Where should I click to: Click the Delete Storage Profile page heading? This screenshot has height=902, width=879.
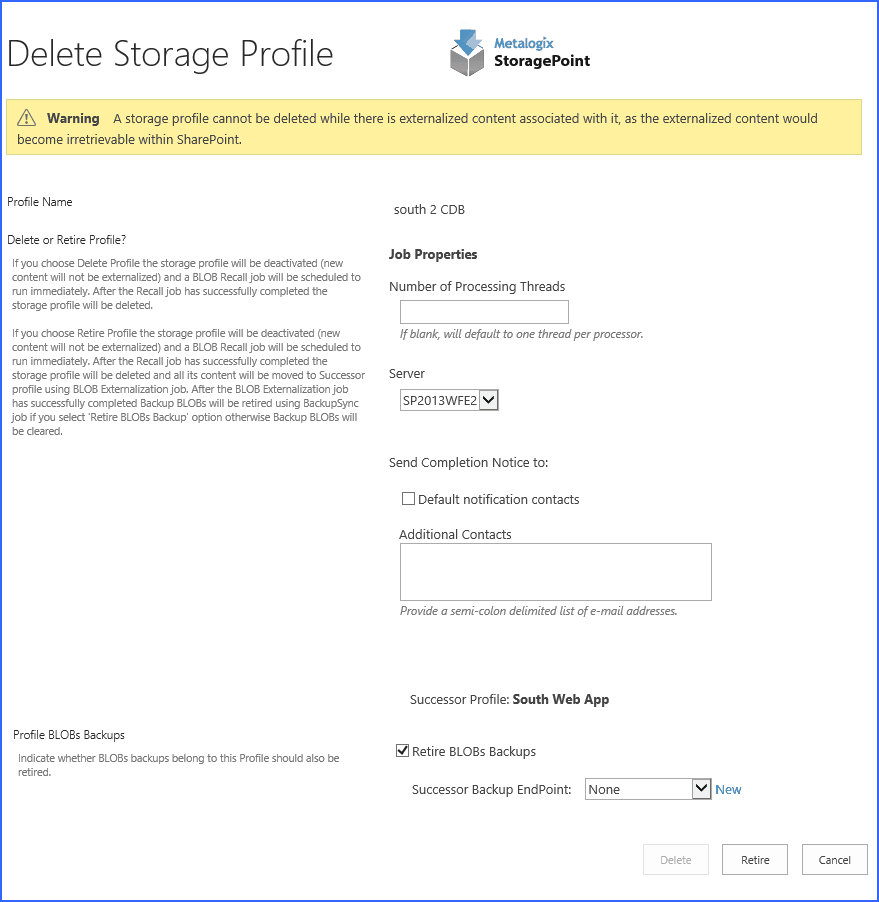tap(170, 54)
